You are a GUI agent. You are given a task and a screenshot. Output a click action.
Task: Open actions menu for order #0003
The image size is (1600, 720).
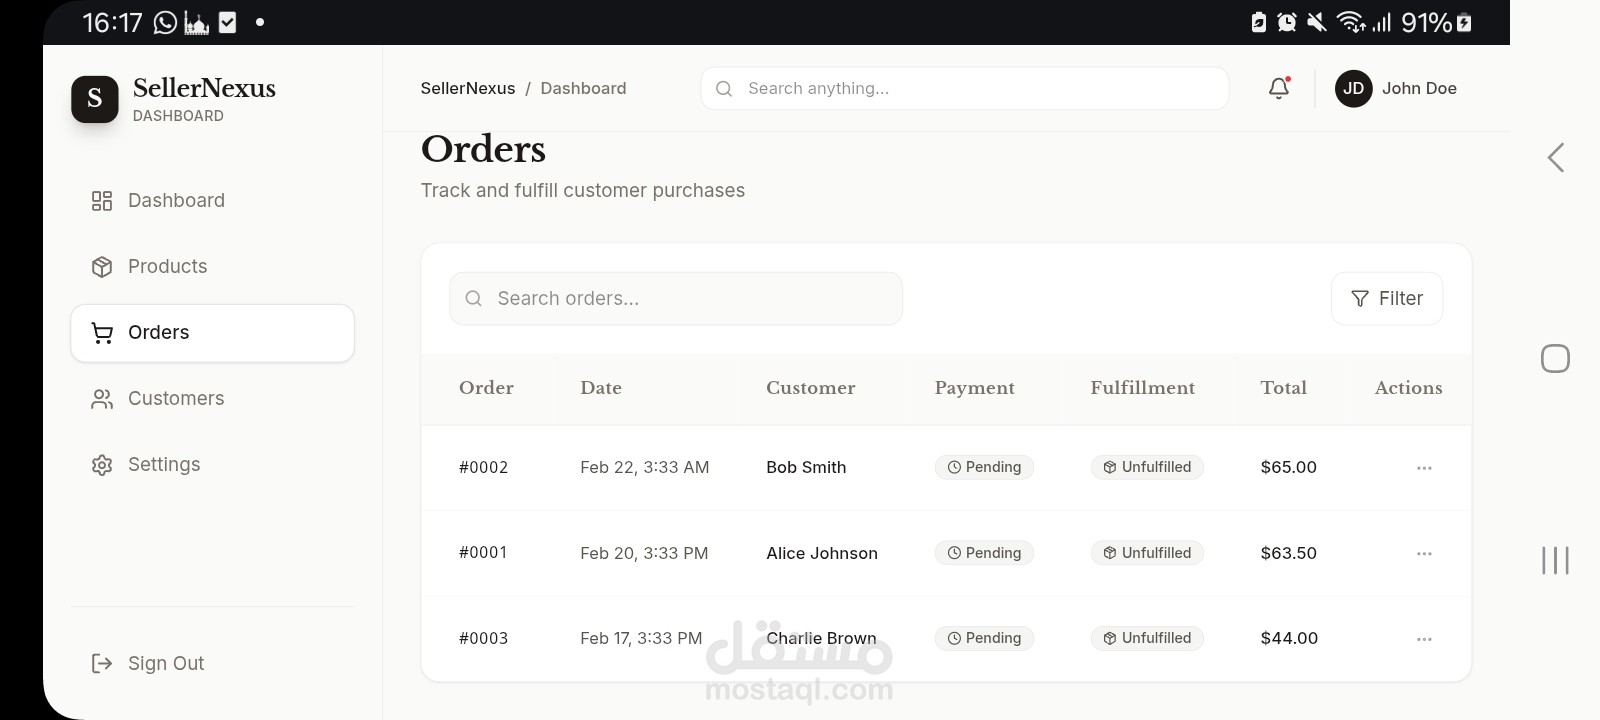pos(1424,638)
